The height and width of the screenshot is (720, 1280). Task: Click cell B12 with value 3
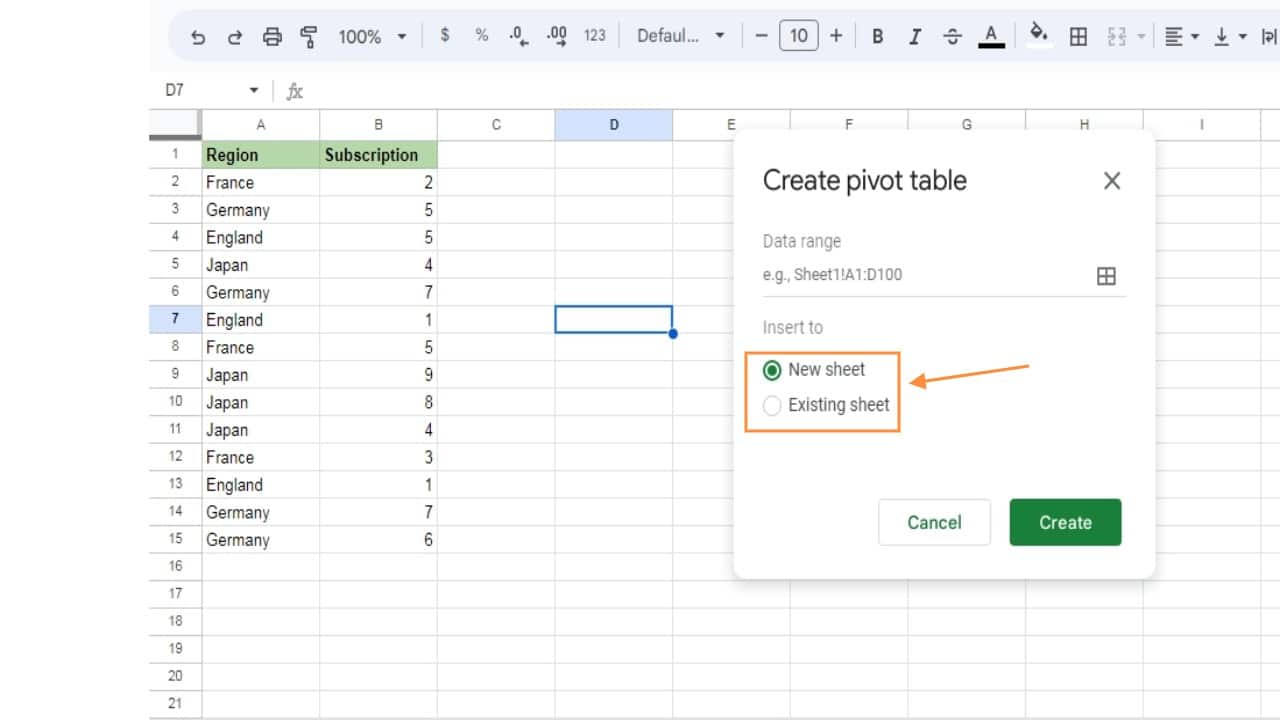[x=378, y=457]
